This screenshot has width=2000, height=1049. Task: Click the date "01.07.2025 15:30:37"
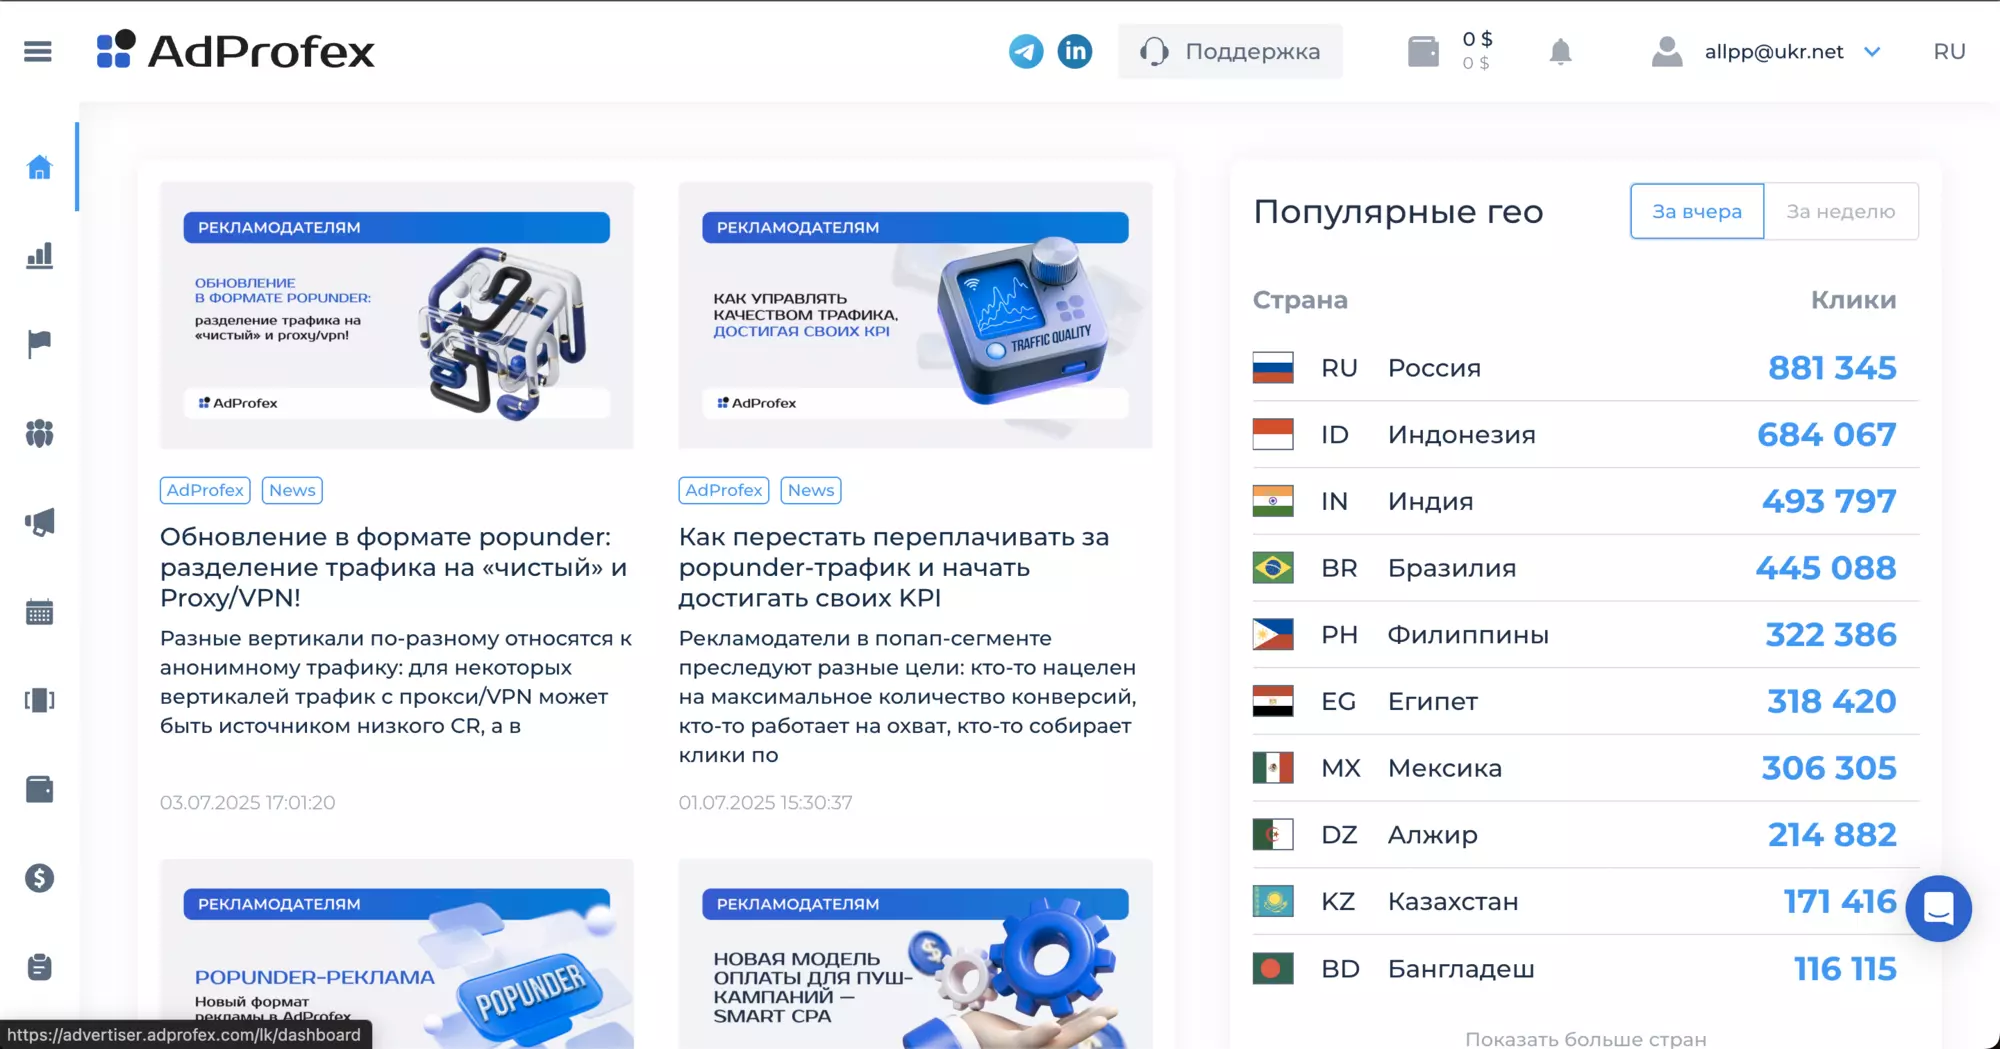(765, 803)
